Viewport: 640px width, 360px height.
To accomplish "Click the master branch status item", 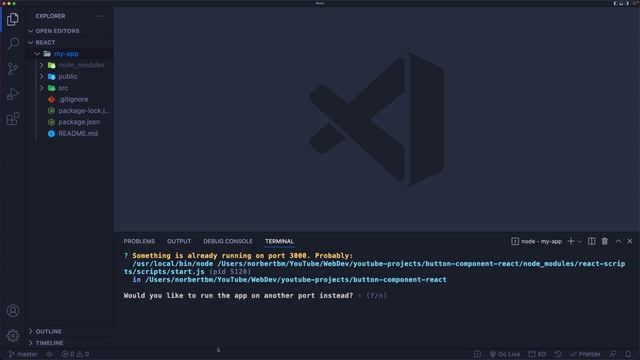I will (23, 354).
